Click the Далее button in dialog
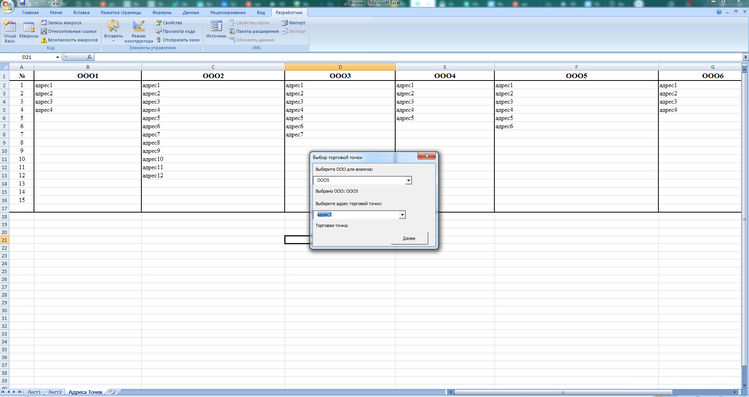The width and height of the screenshot is (749, 397). [x=409, y=238]
